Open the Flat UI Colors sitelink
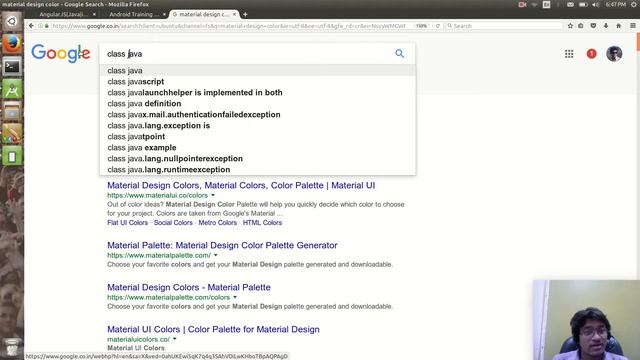 pos(127,222)
